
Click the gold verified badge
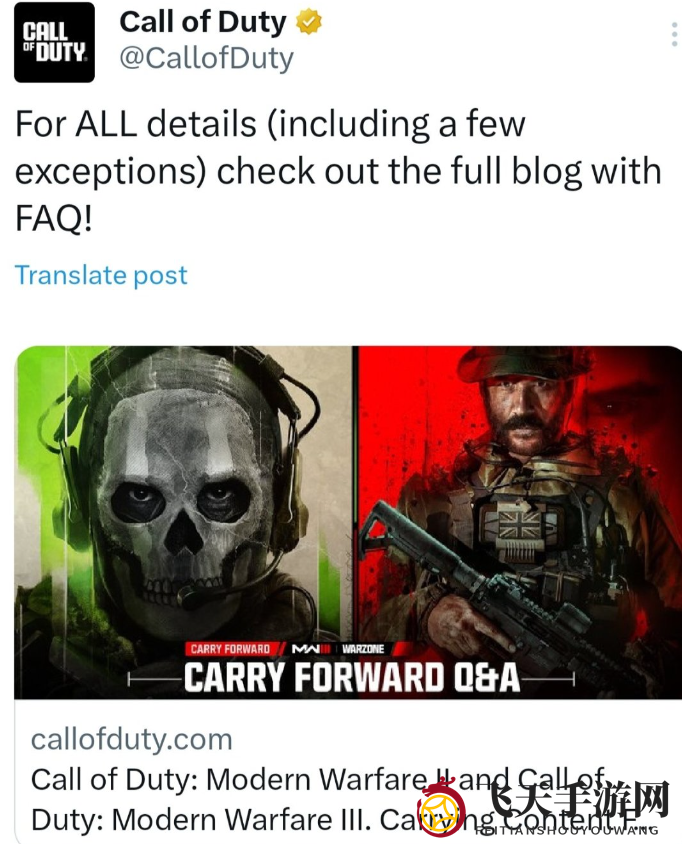coord(308,23)
